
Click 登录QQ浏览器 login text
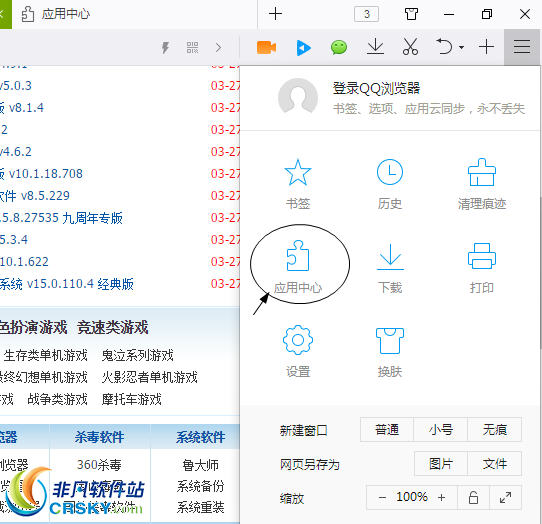click(x=376, y=88)
